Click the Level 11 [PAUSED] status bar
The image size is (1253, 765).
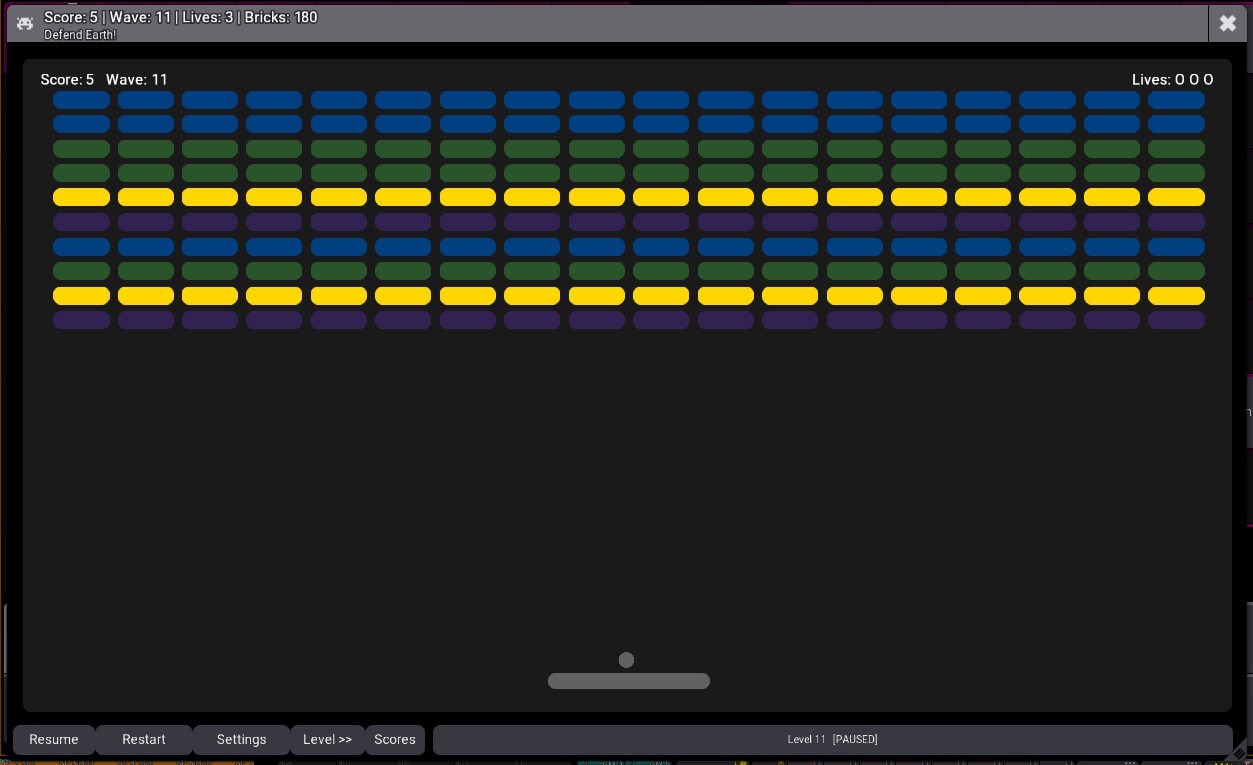click(832, 740)
